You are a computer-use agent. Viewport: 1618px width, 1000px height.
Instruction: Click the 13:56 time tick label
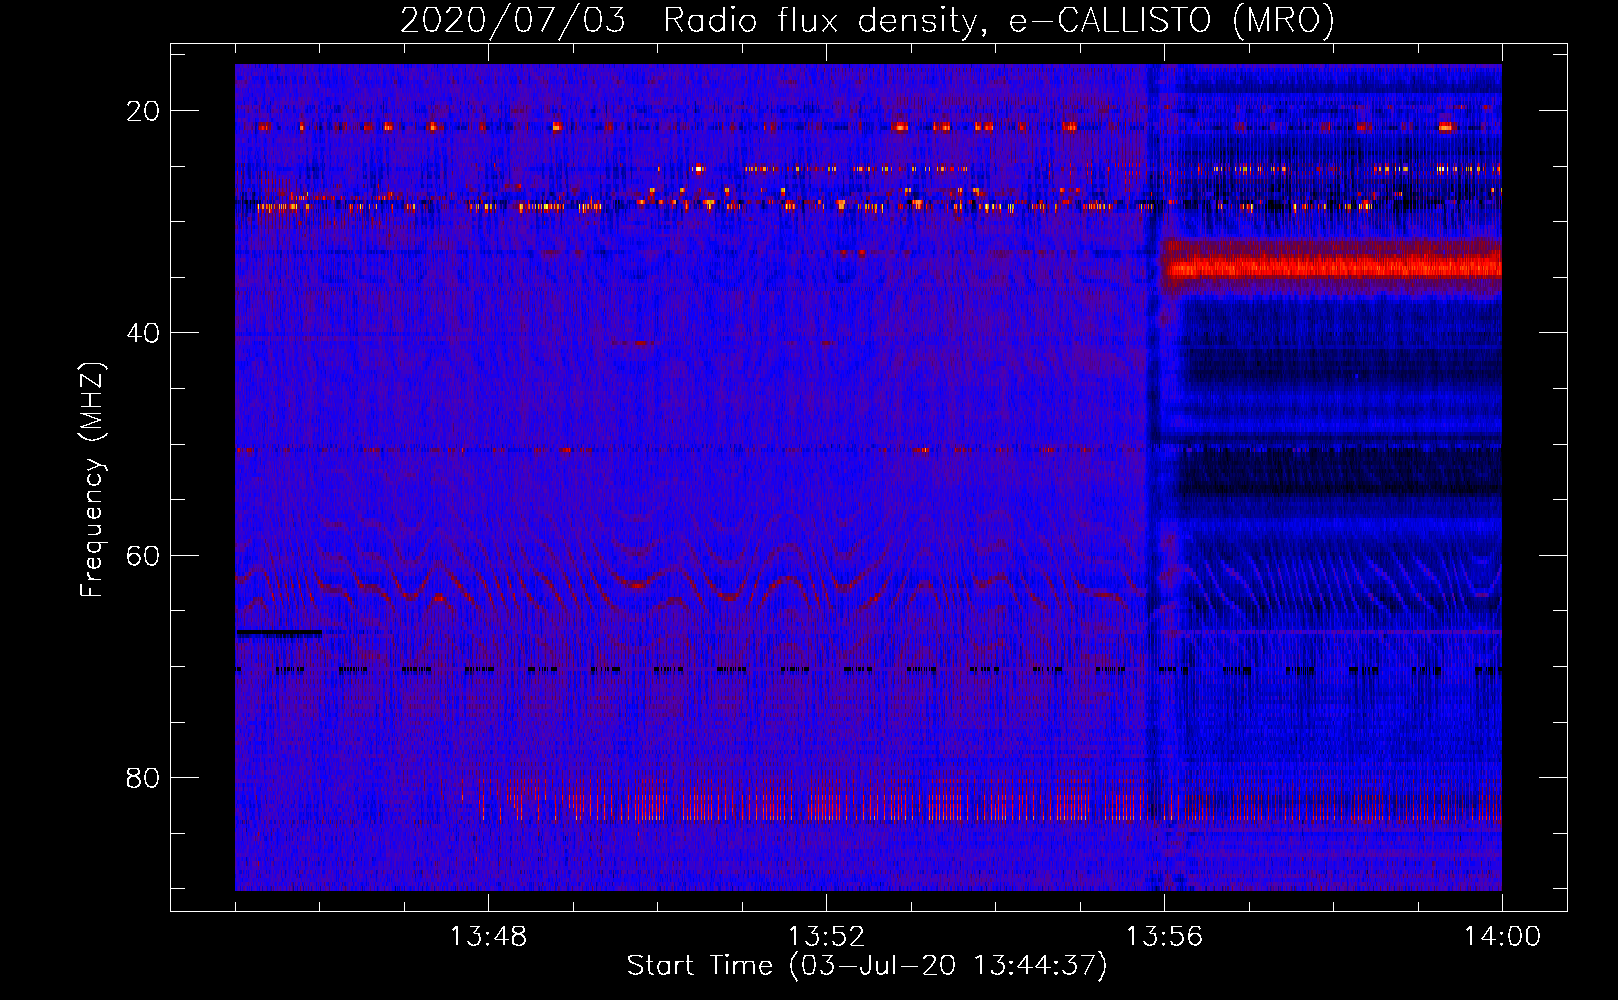(1164, 937)
